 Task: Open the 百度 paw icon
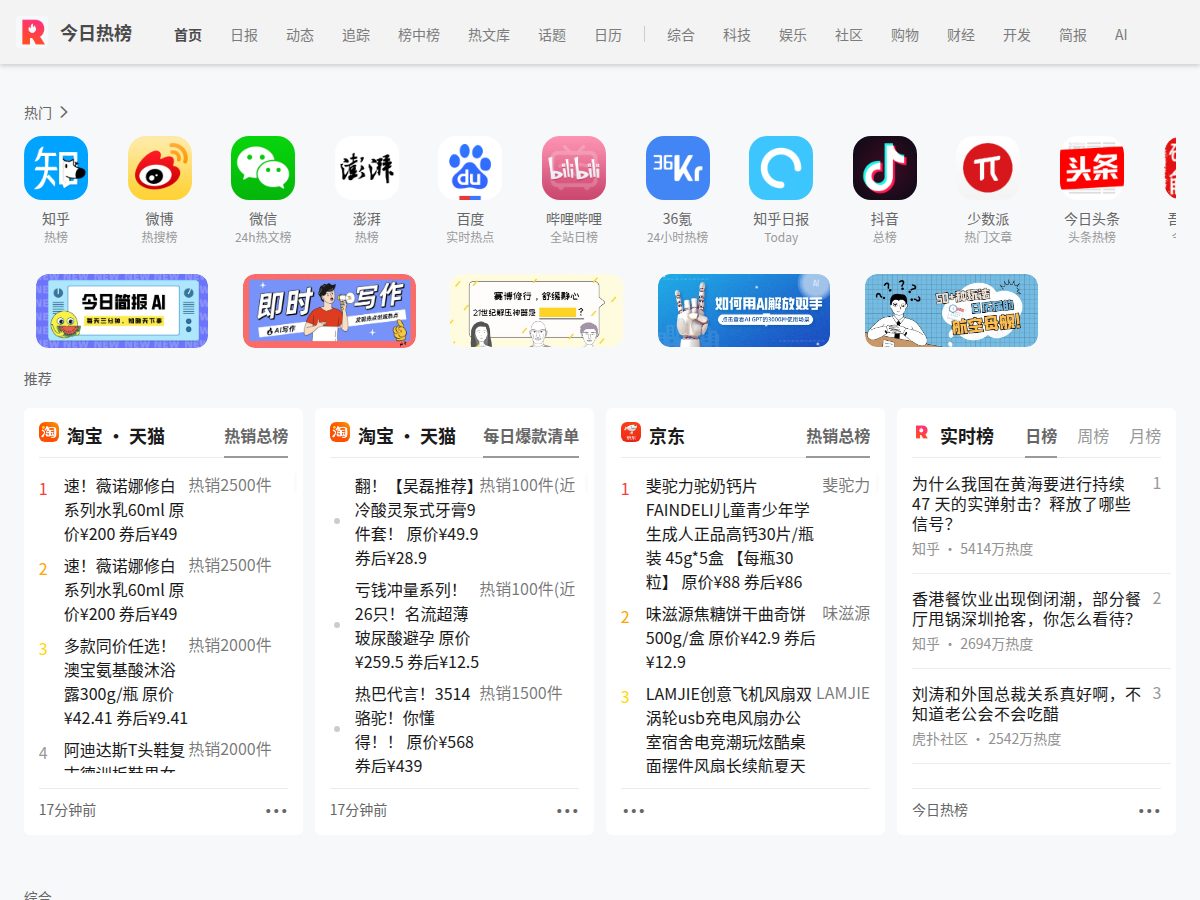470,168
